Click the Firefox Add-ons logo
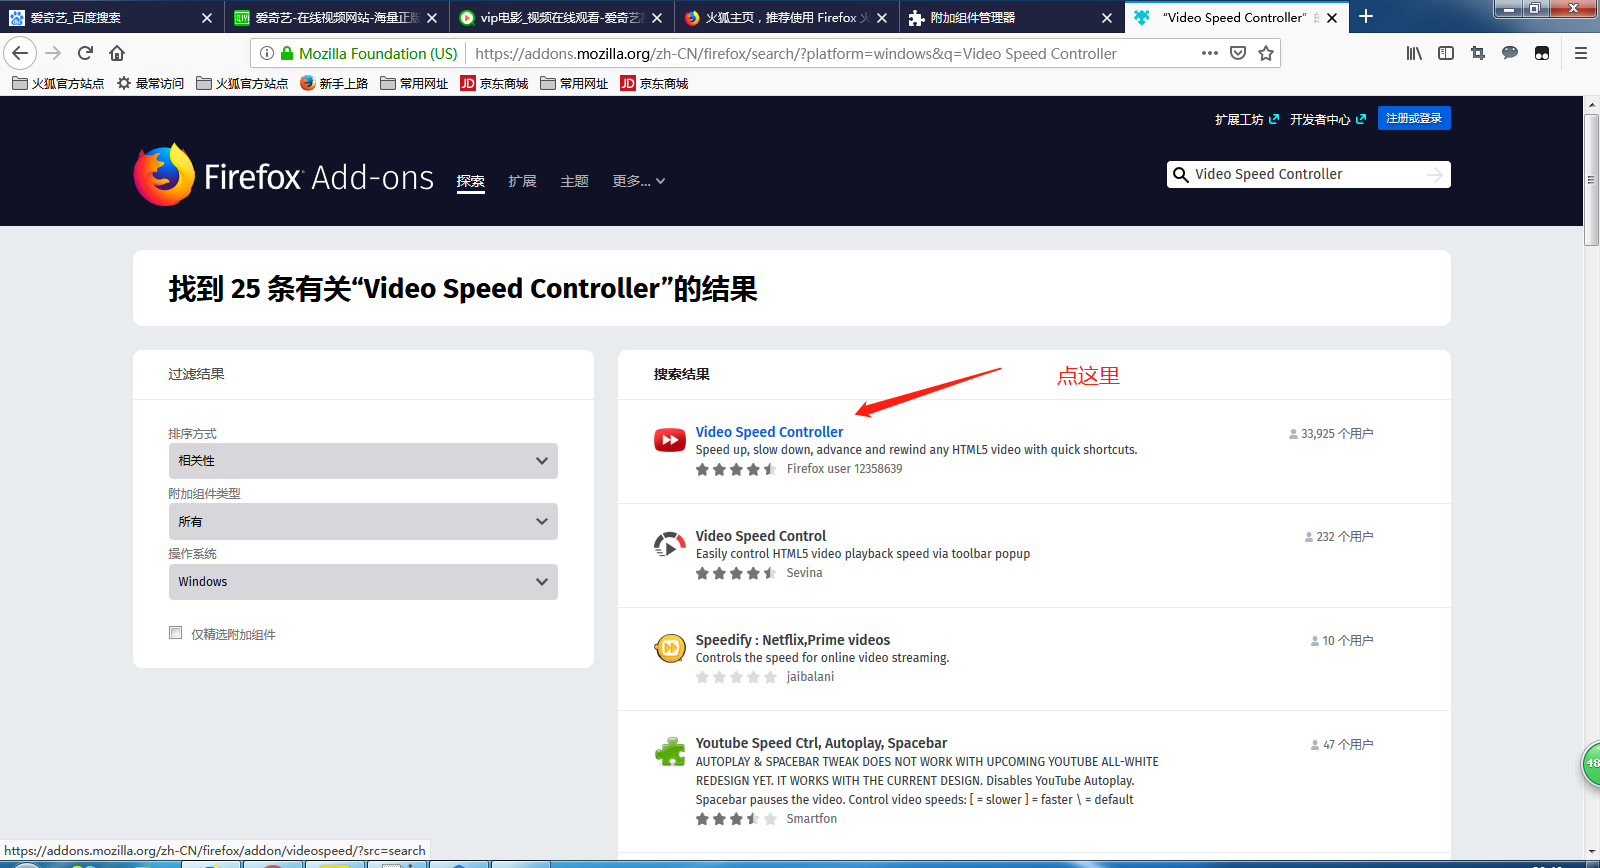The height and width of the screenshot is (868, 1600). tap(284, 175)
